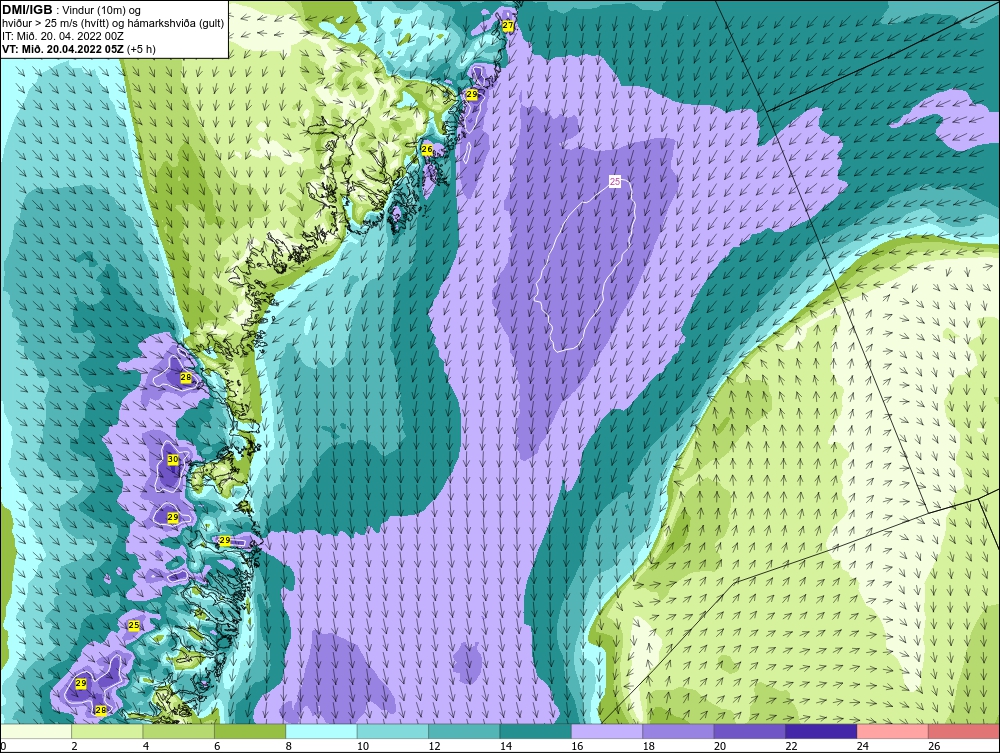The height and width of the screenshot is (753, 1000).
Task: Click the DMI/IGB title text
Action: click(x=27, y=10)
